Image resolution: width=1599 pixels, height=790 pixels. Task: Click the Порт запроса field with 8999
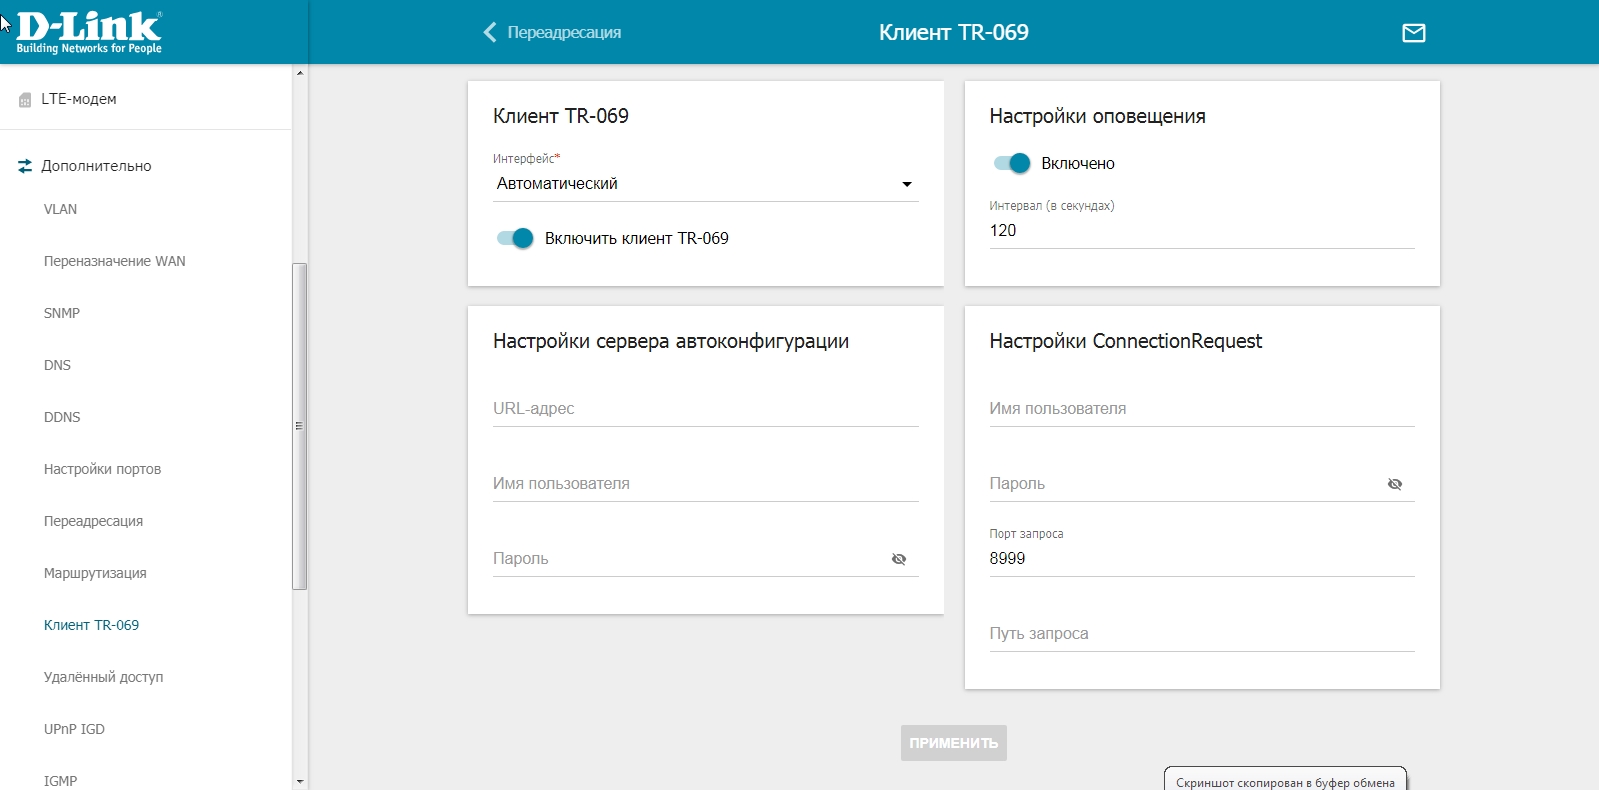[x=1200, y=559]
